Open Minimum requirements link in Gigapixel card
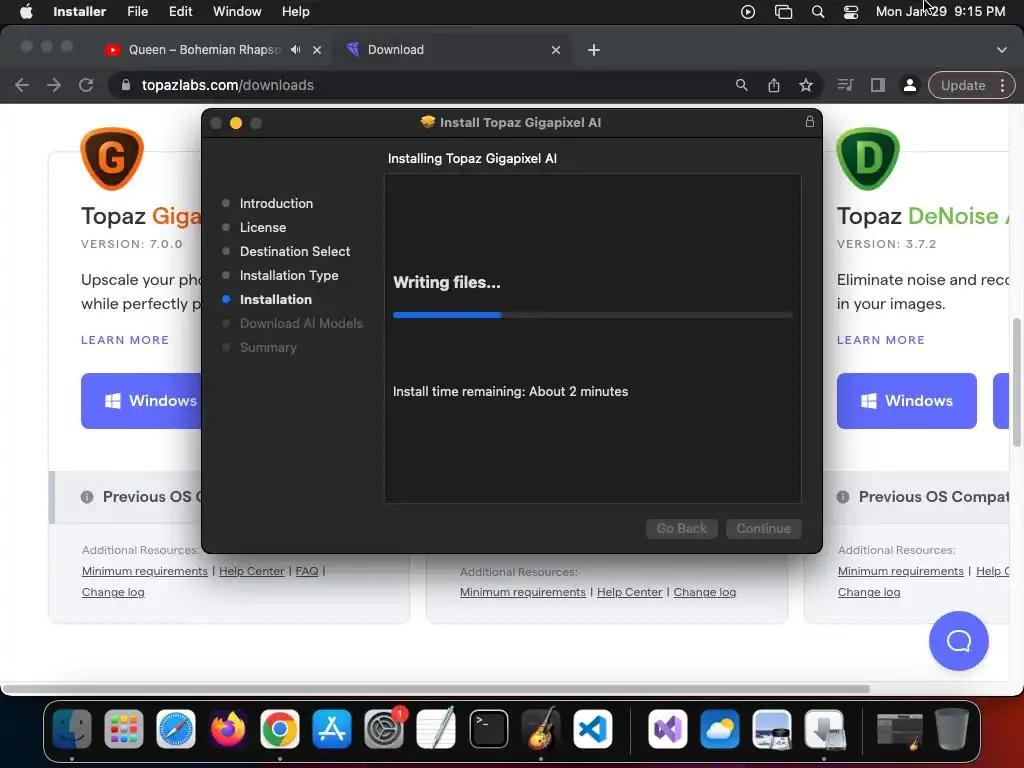 coord(144,571)
